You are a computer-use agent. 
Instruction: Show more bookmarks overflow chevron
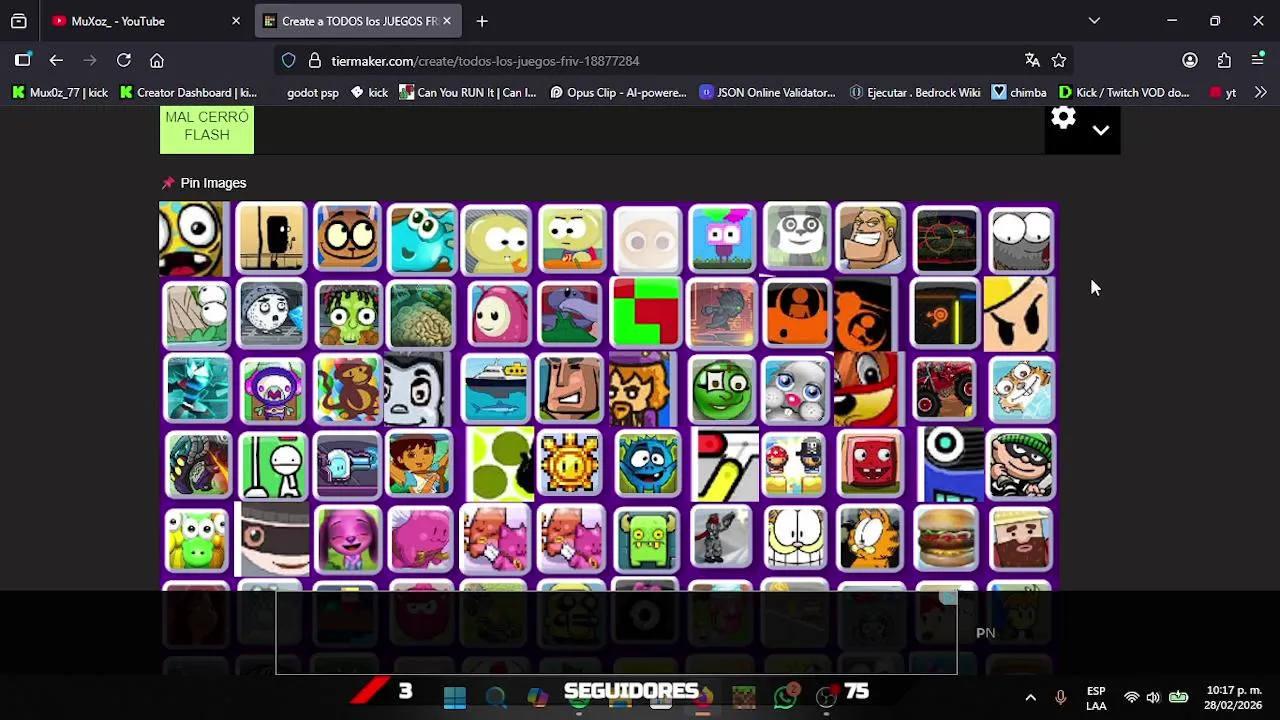(x=1260, y=92)
